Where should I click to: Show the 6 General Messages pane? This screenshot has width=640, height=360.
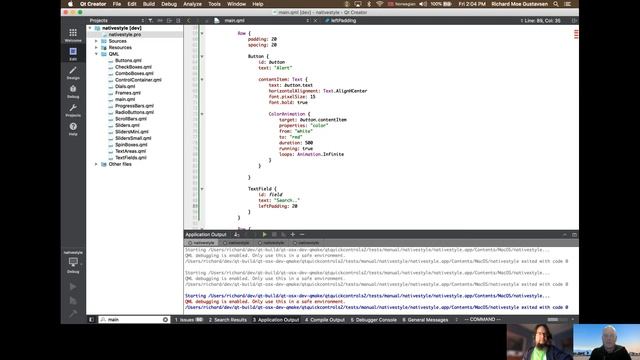425,320
